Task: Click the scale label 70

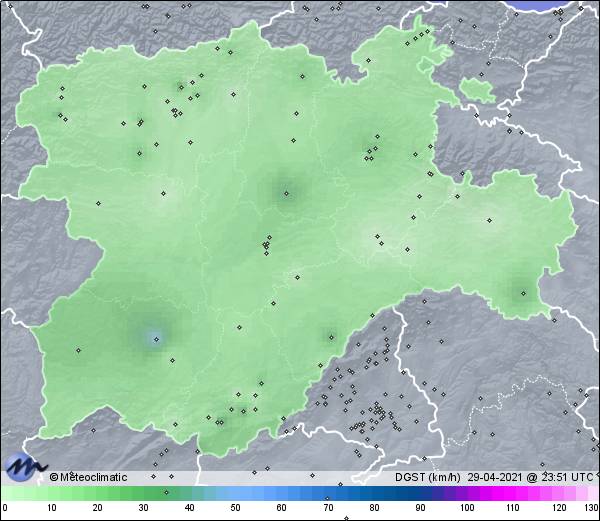Action: [x=328, y=508]
